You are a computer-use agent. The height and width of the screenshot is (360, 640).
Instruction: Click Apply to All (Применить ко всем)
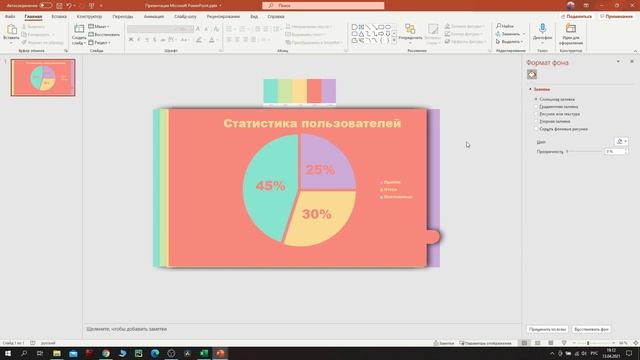pyautogui.click(x=547, y=329)
